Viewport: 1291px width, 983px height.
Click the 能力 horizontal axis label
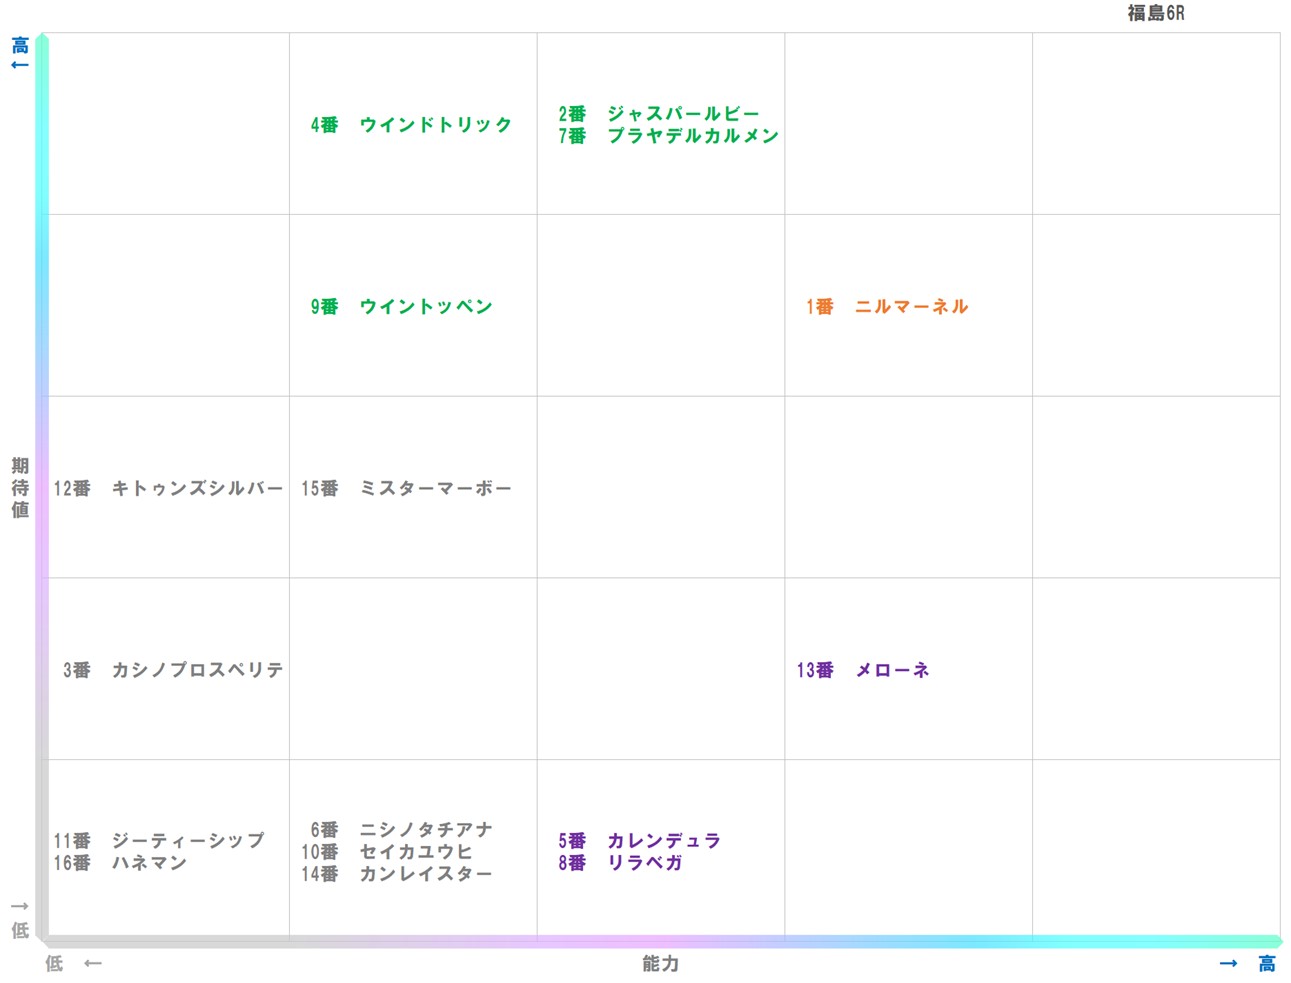659,963
